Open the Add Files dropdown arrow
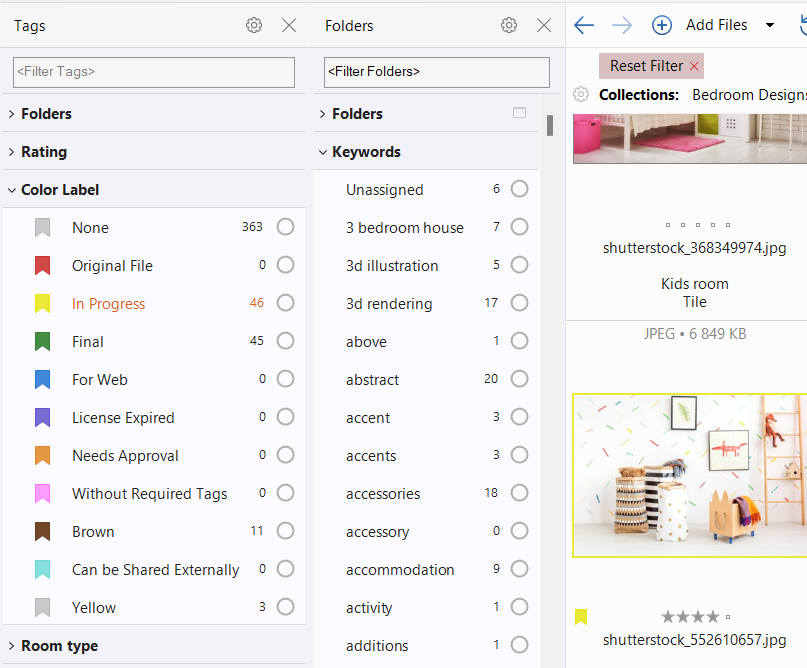 769,25
